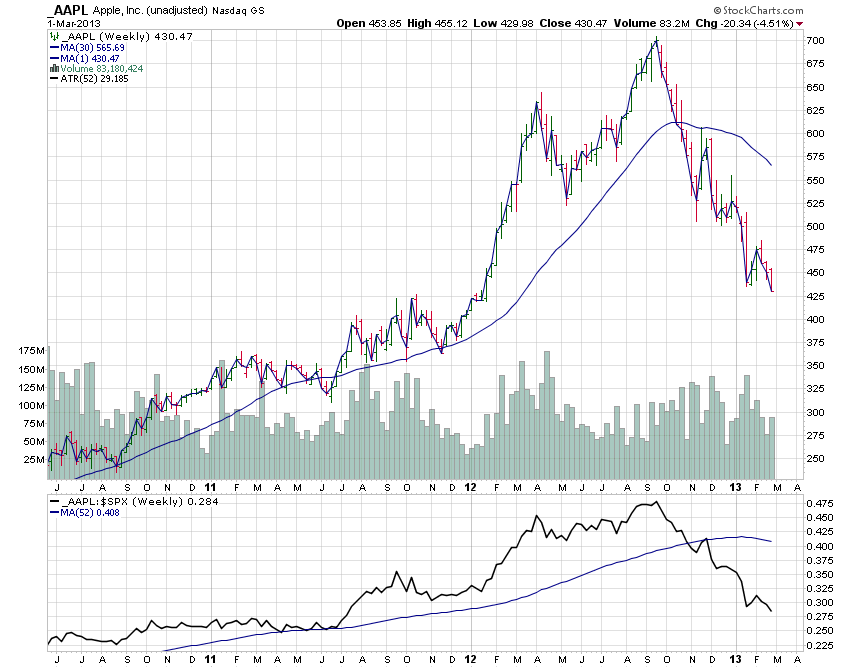The width and height of the screenshot is (850, 668).
Task: Click the 'Volume 83.2M' header value
Action: coord(652,23)
